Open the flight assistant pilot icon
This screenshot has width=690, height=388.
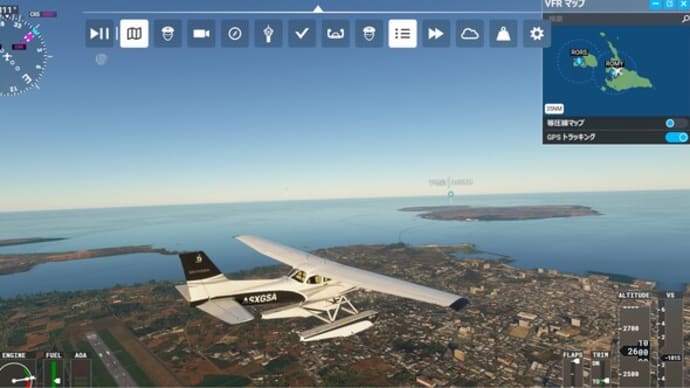(x=369, y=33)
